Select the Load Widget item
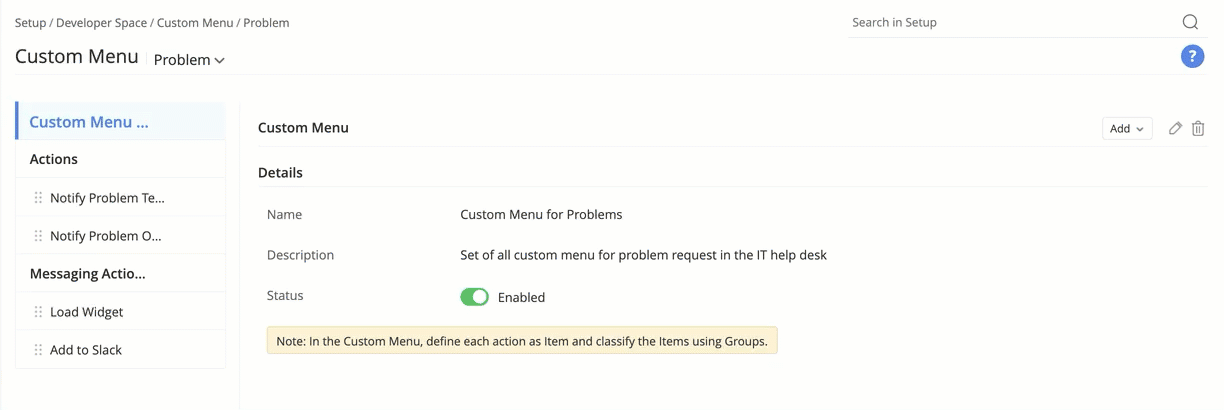This screenshot has width=1224, height=410. [x=87, y=312]
